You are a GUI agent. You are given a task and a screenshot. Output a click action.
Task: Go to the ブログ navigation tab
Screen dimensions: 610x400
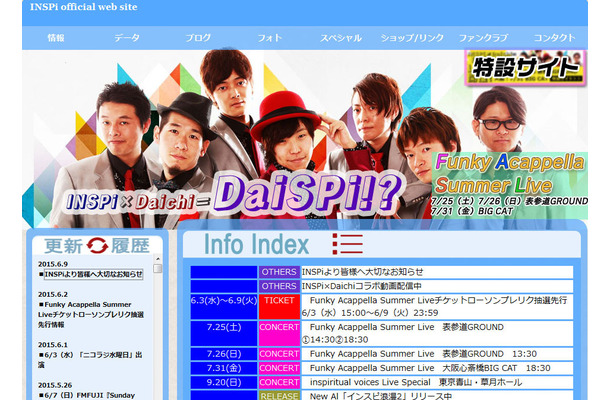pyautogui.click(x=198, y=38)
